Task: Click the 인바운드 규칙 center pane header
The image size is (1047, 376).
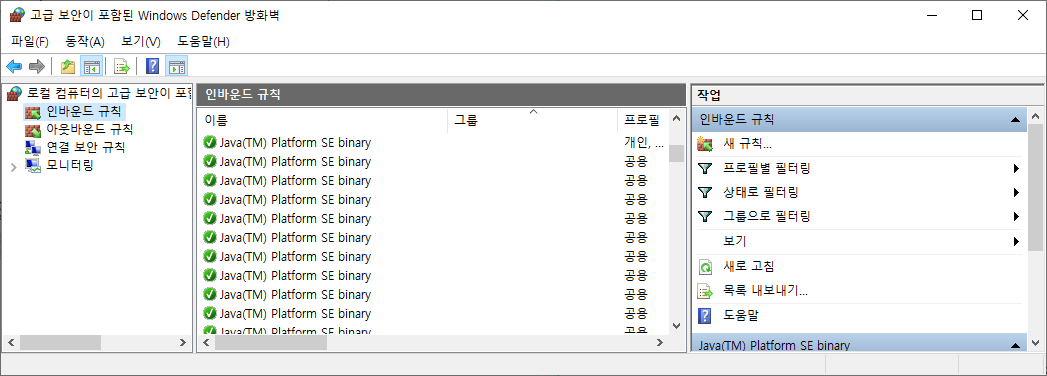Action: (441, 95)
